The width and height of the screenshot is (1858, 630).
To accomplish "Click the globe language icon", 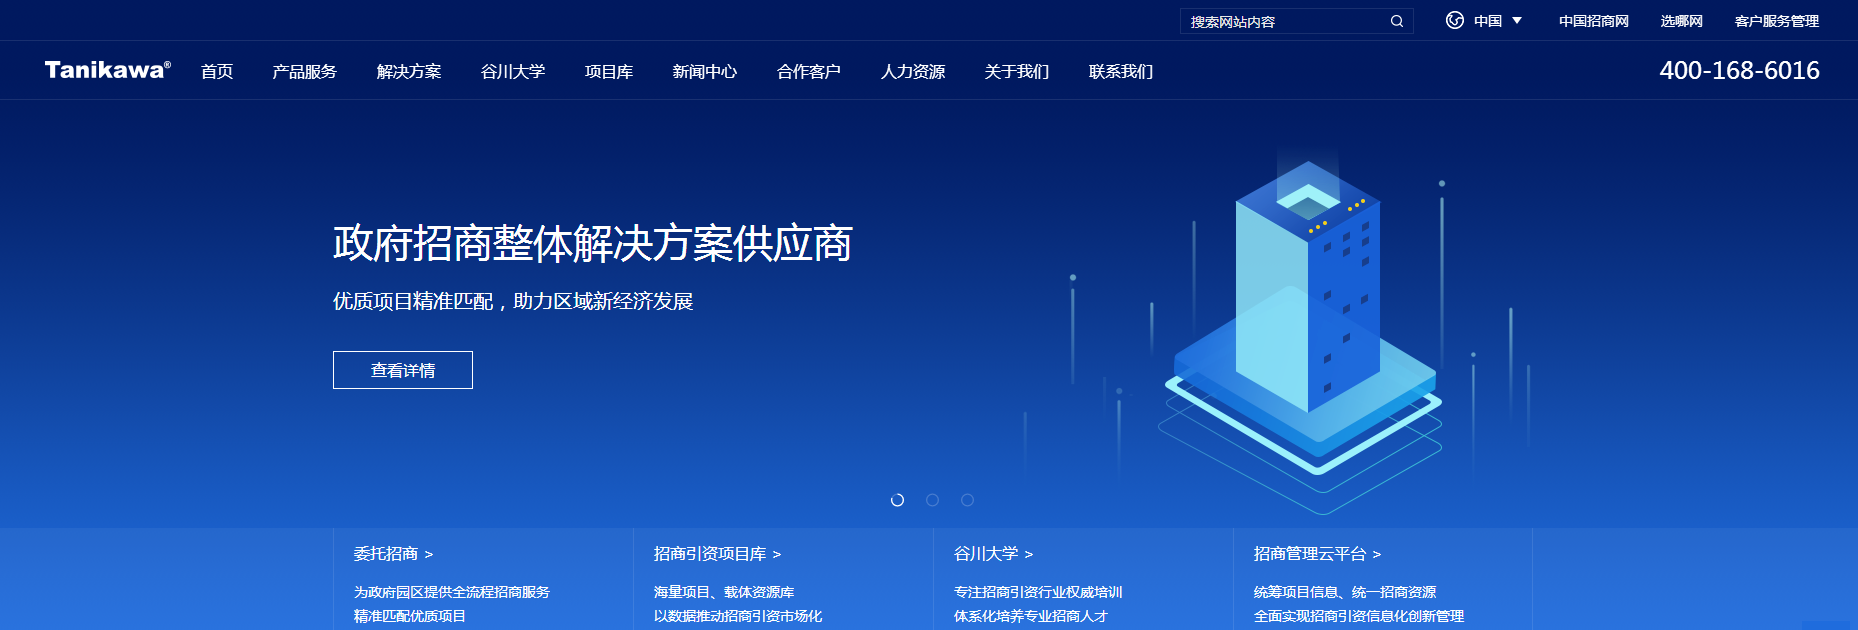I will pyautogui.click(x=1455, y=20).
